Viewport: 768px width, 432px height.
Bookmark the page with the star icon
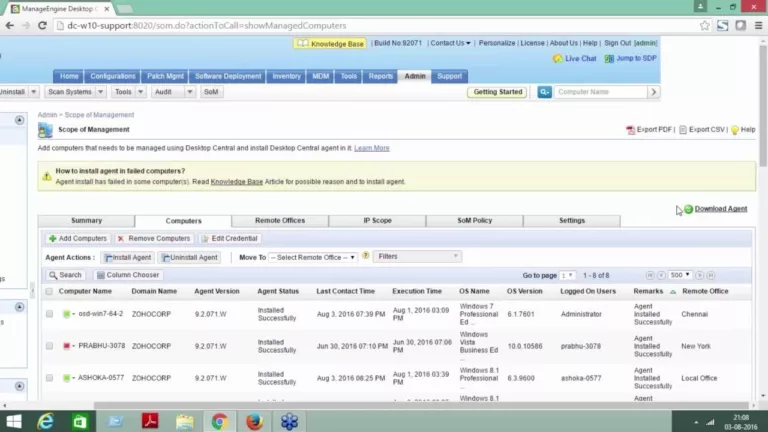pos(704,25)
